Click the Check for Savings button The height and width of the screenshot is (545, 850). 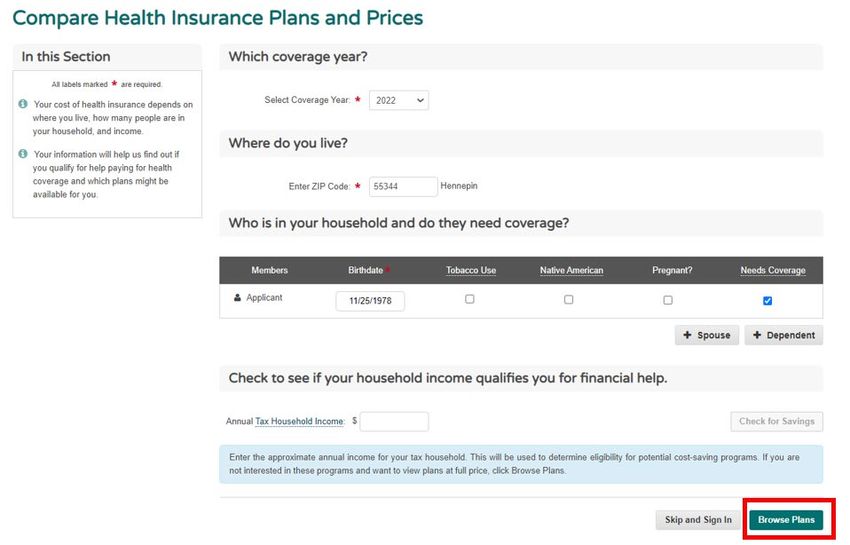[x=776, y=421]
